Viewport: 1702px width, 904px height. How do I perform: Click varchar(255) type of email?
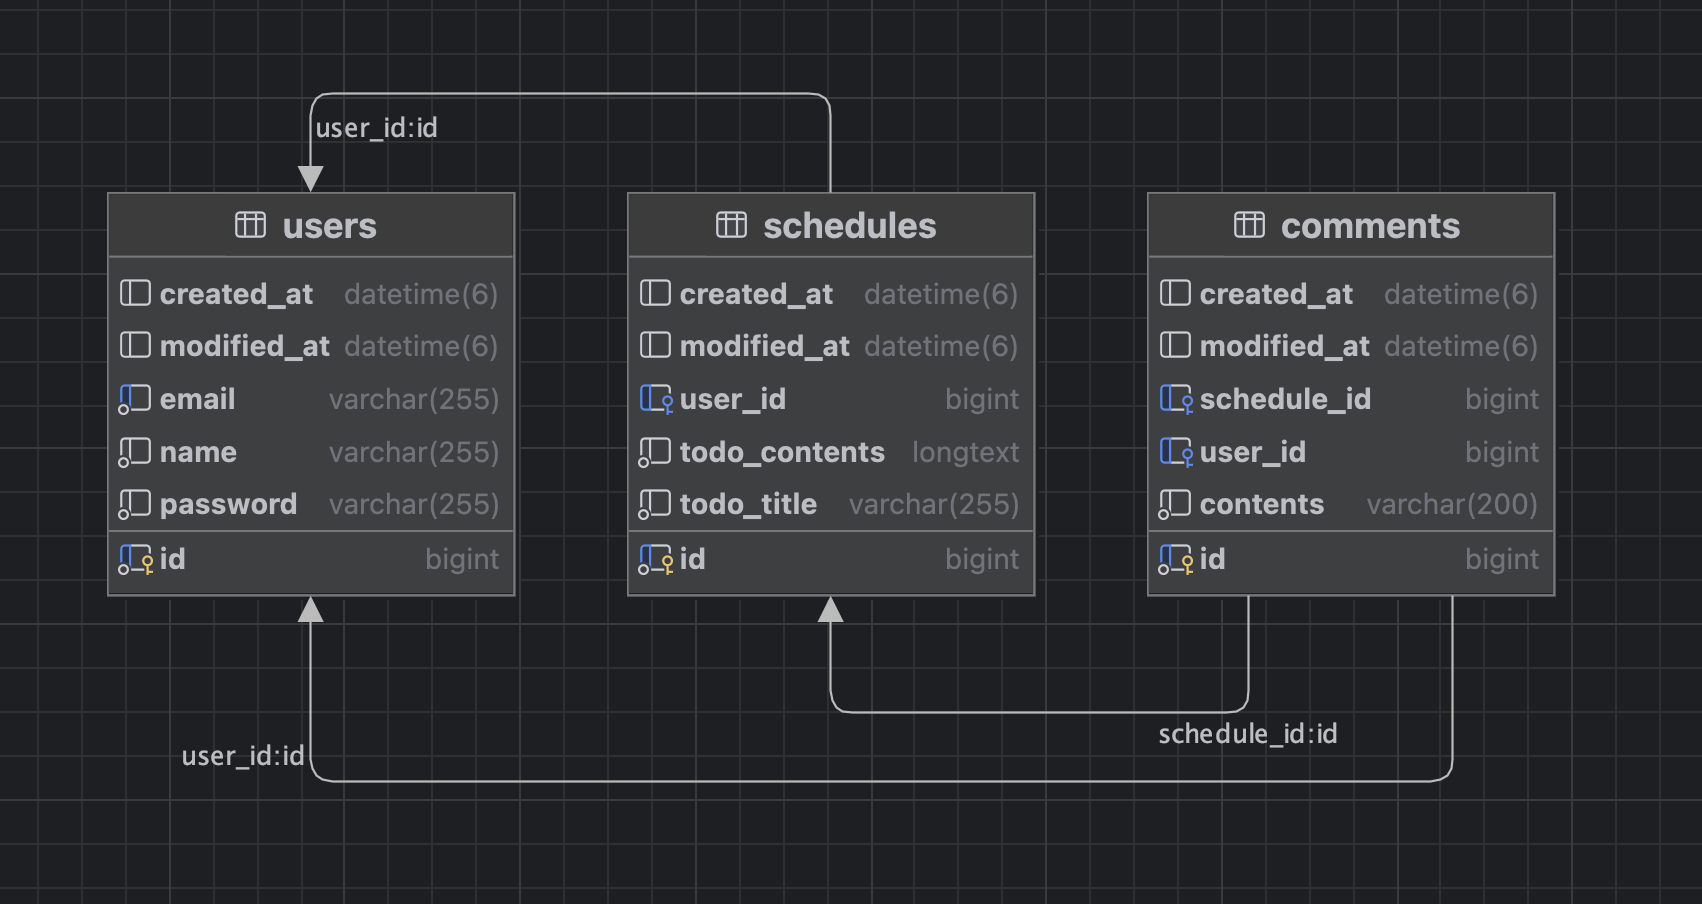pyautogui.click(x=414, y=399)
